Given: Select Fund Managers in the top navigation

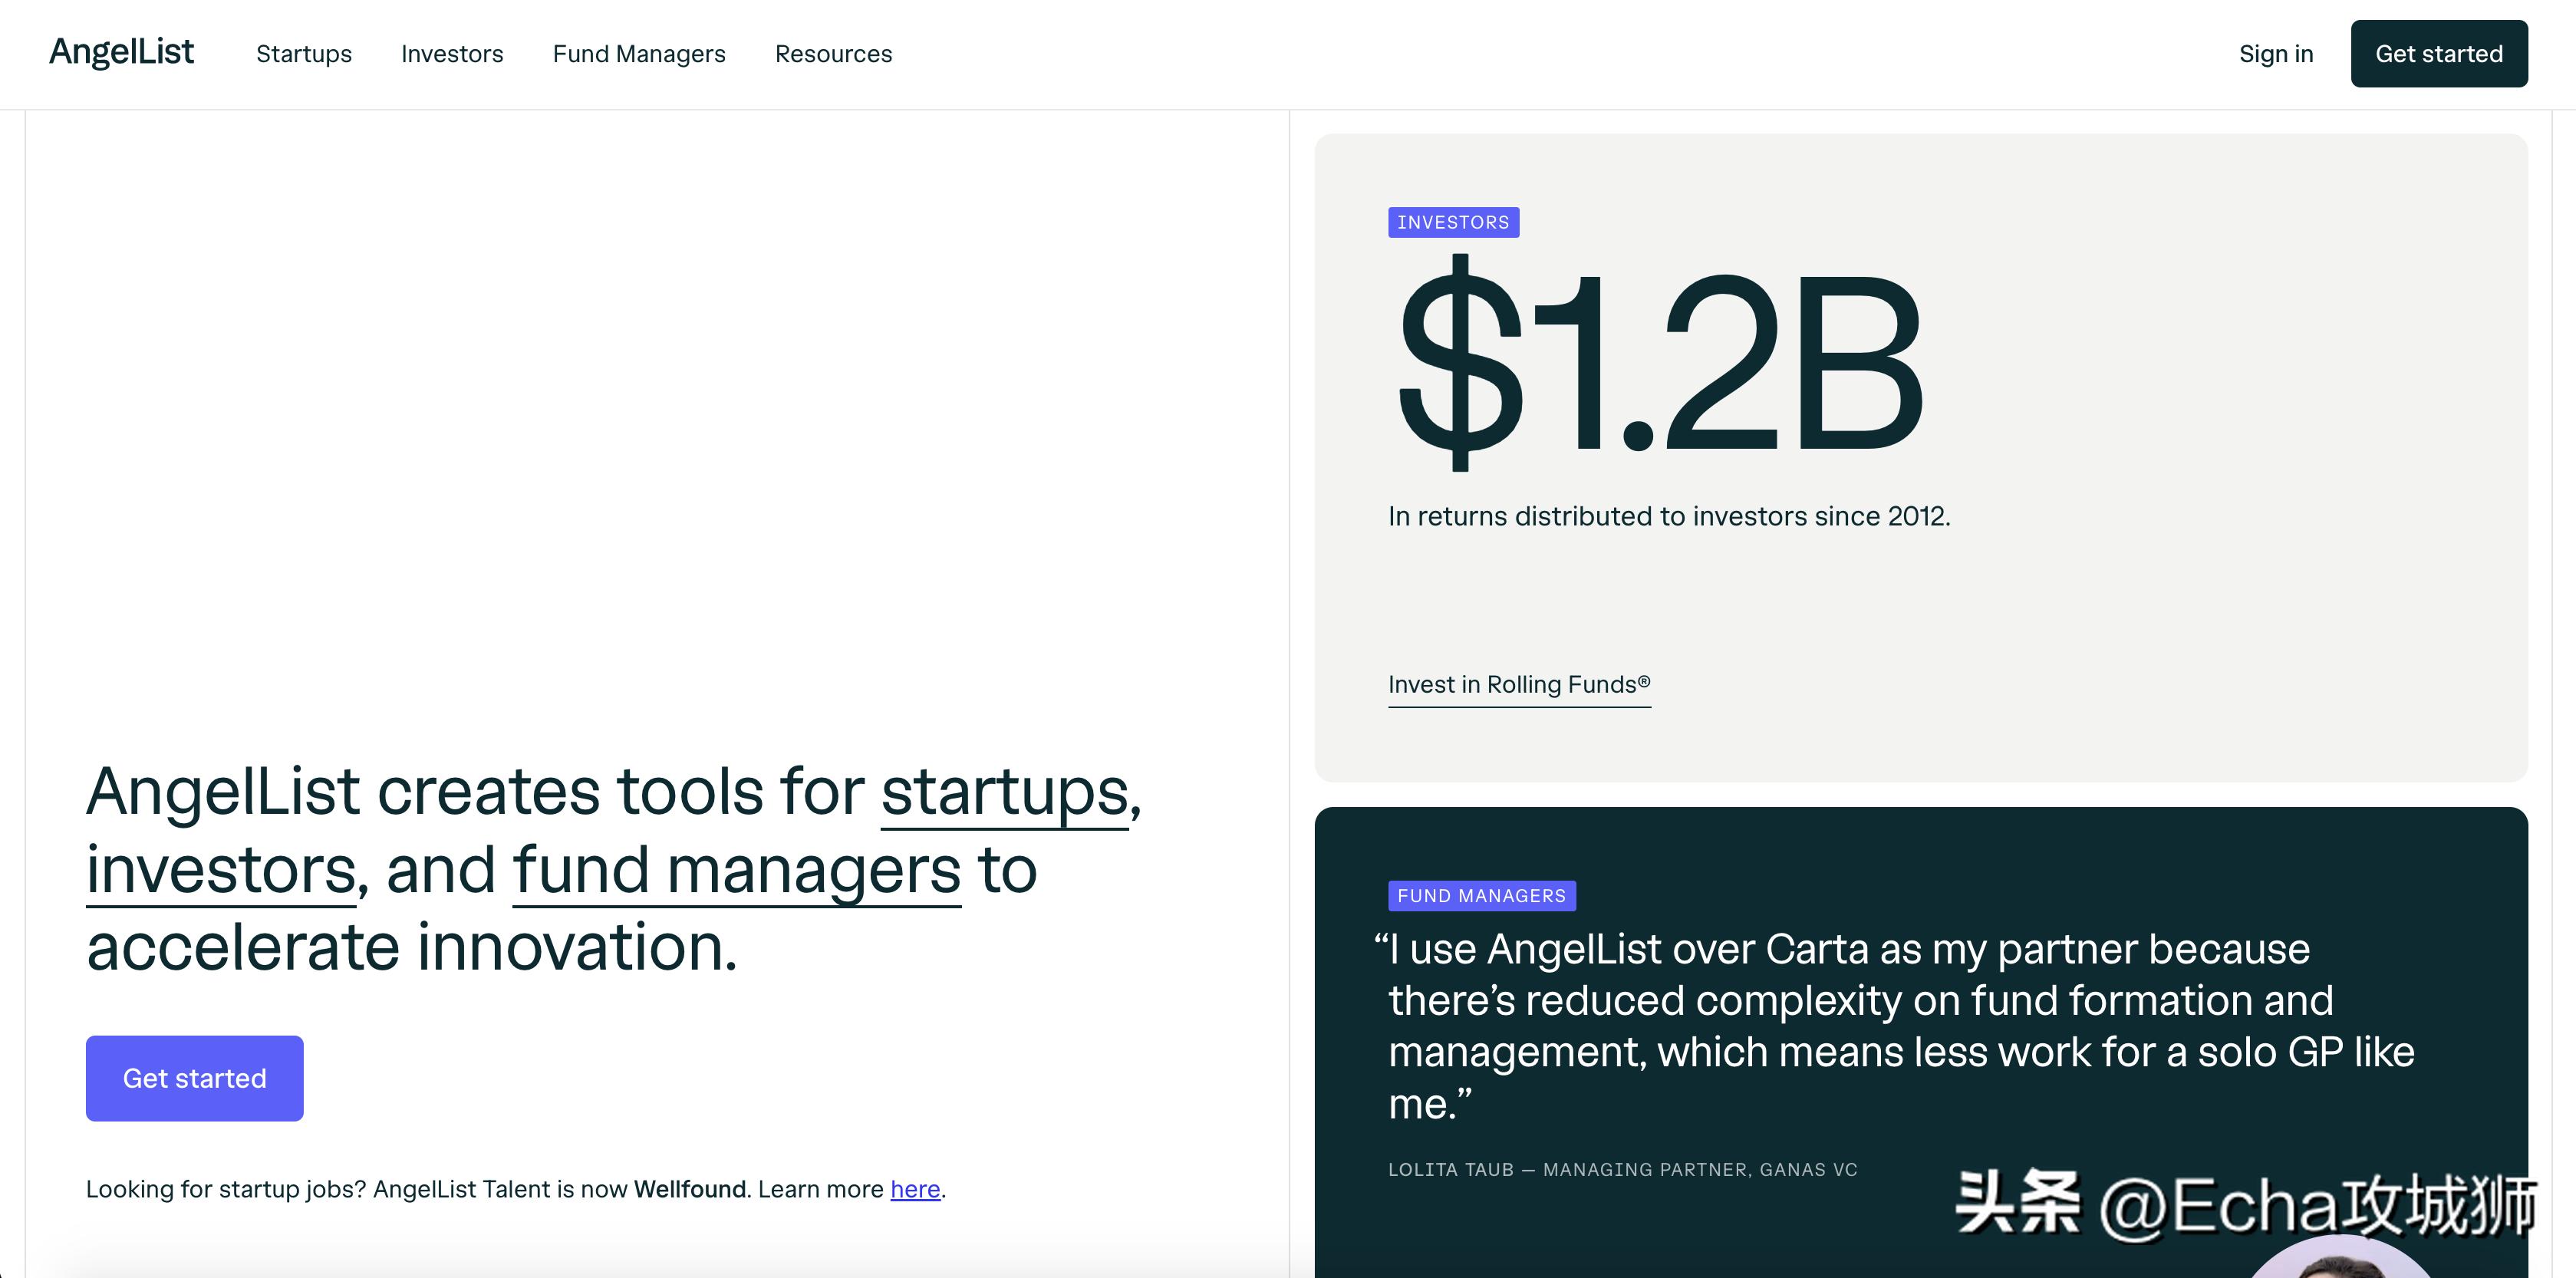Looking at the screenshot, I should (x=639, y=54).
